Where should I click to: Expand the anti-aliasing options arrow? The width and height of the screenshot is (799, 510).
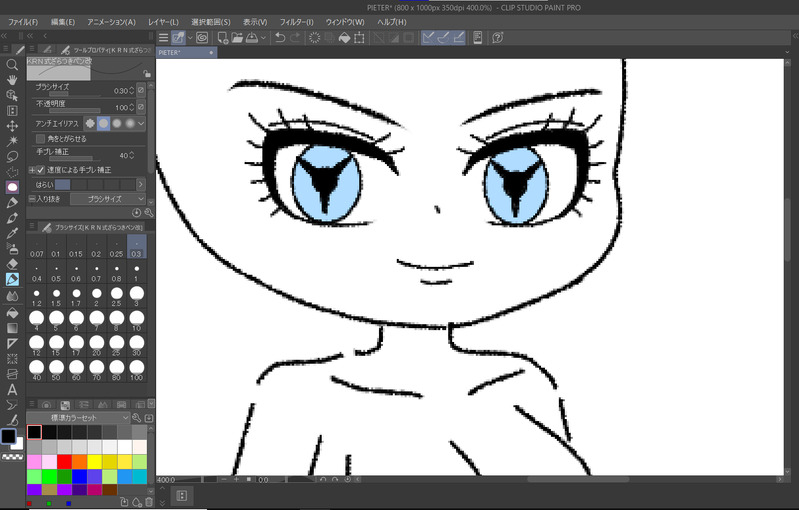point(141,123)
